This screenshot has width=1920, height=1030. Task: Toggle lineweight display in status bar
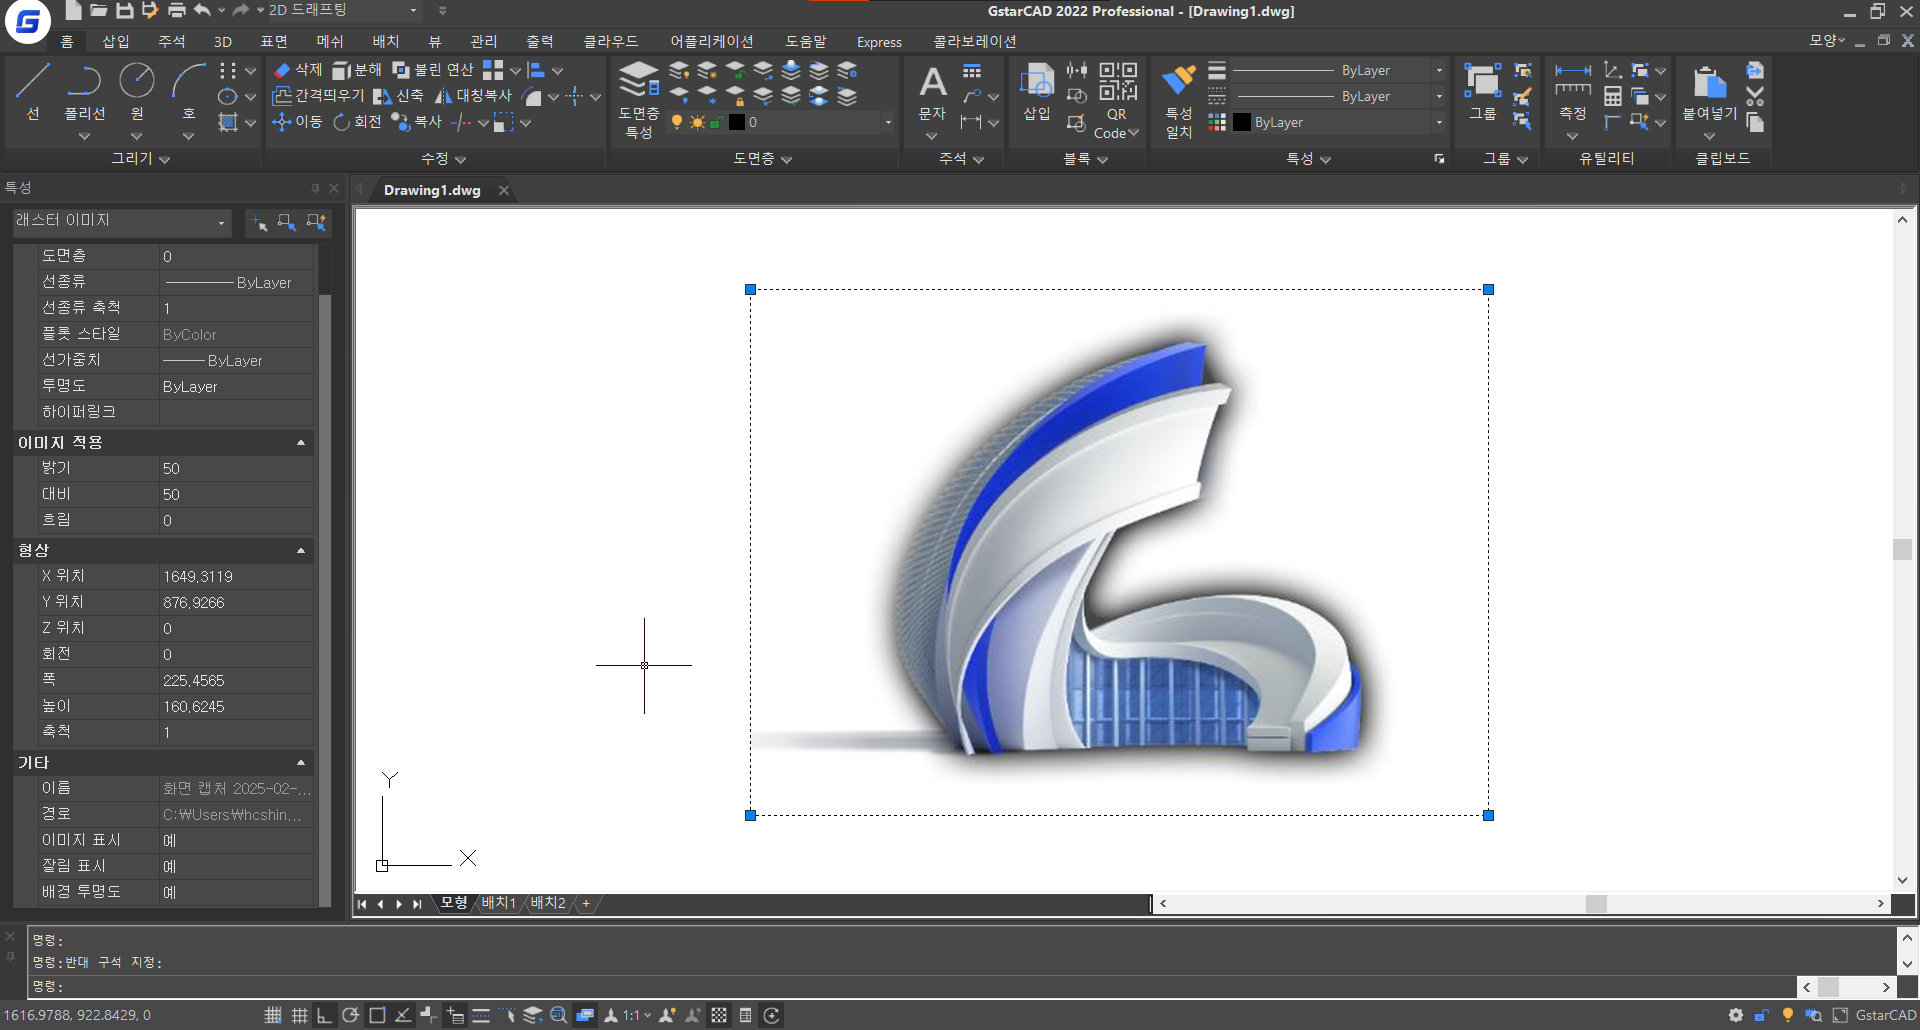coord(481,1015)
